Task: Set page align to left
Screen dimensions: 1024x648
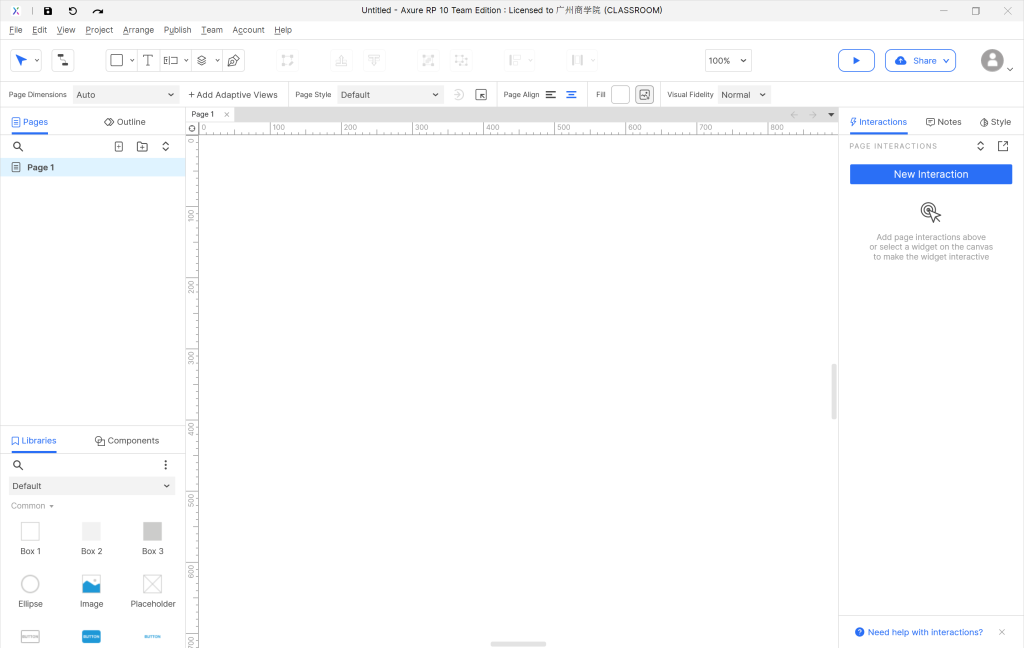Action: pos(551,95)
